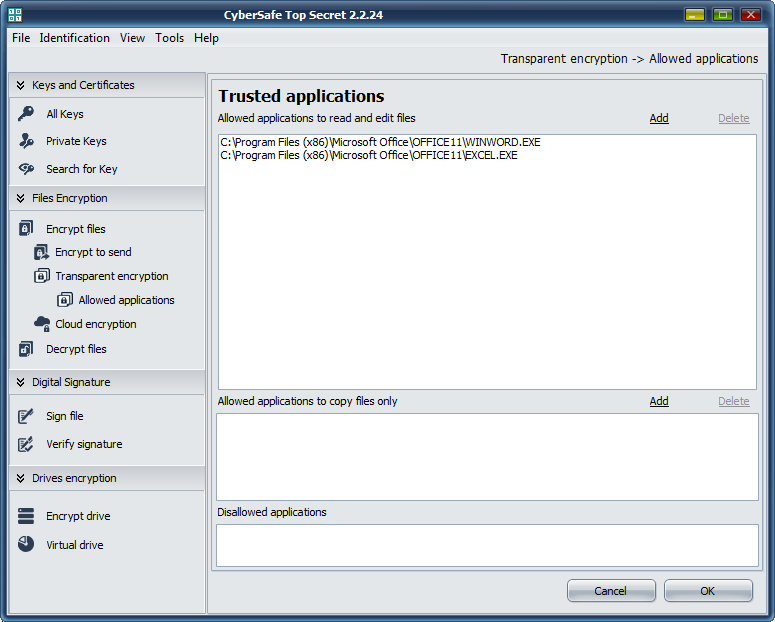775x622 pixels.
Task: Delete from copy files only list
Action: tap(733, 401)
